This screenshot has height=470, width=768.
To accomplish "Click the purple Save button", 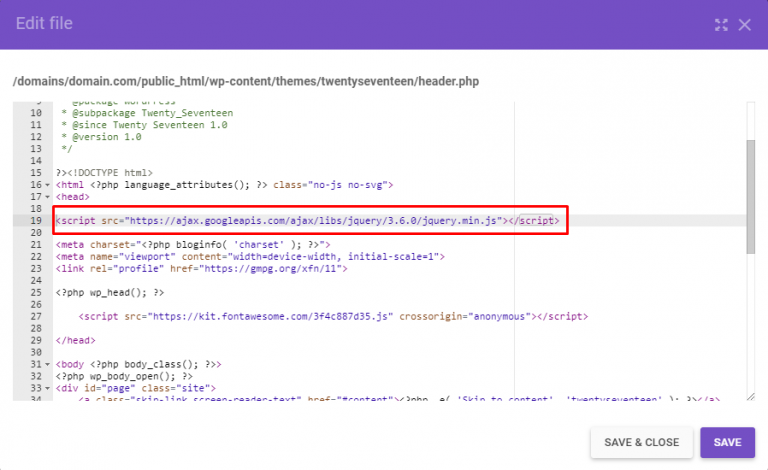I will click(x=727, y=442).
